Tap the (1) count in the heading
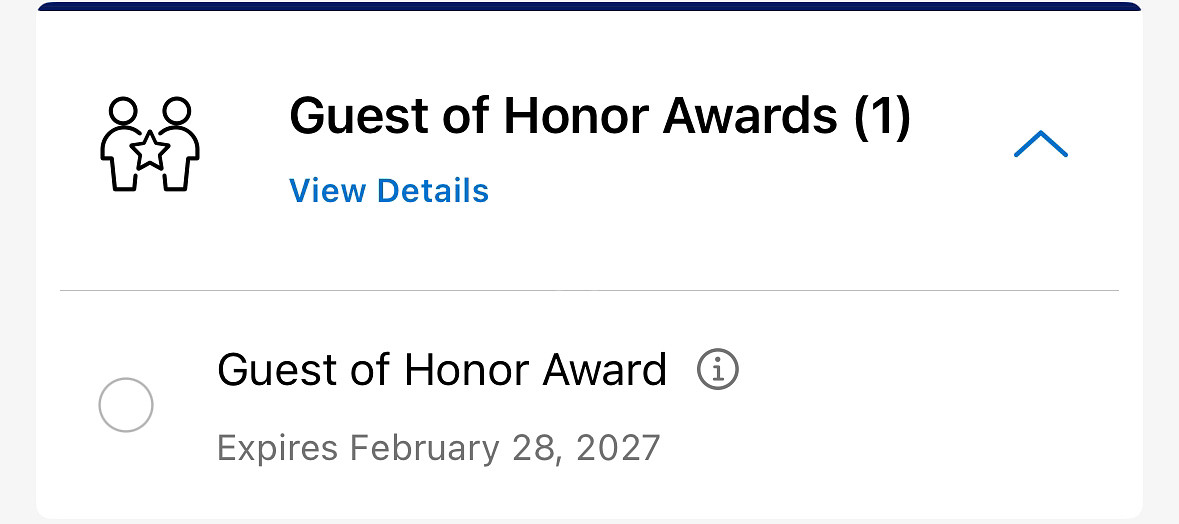 882,117
